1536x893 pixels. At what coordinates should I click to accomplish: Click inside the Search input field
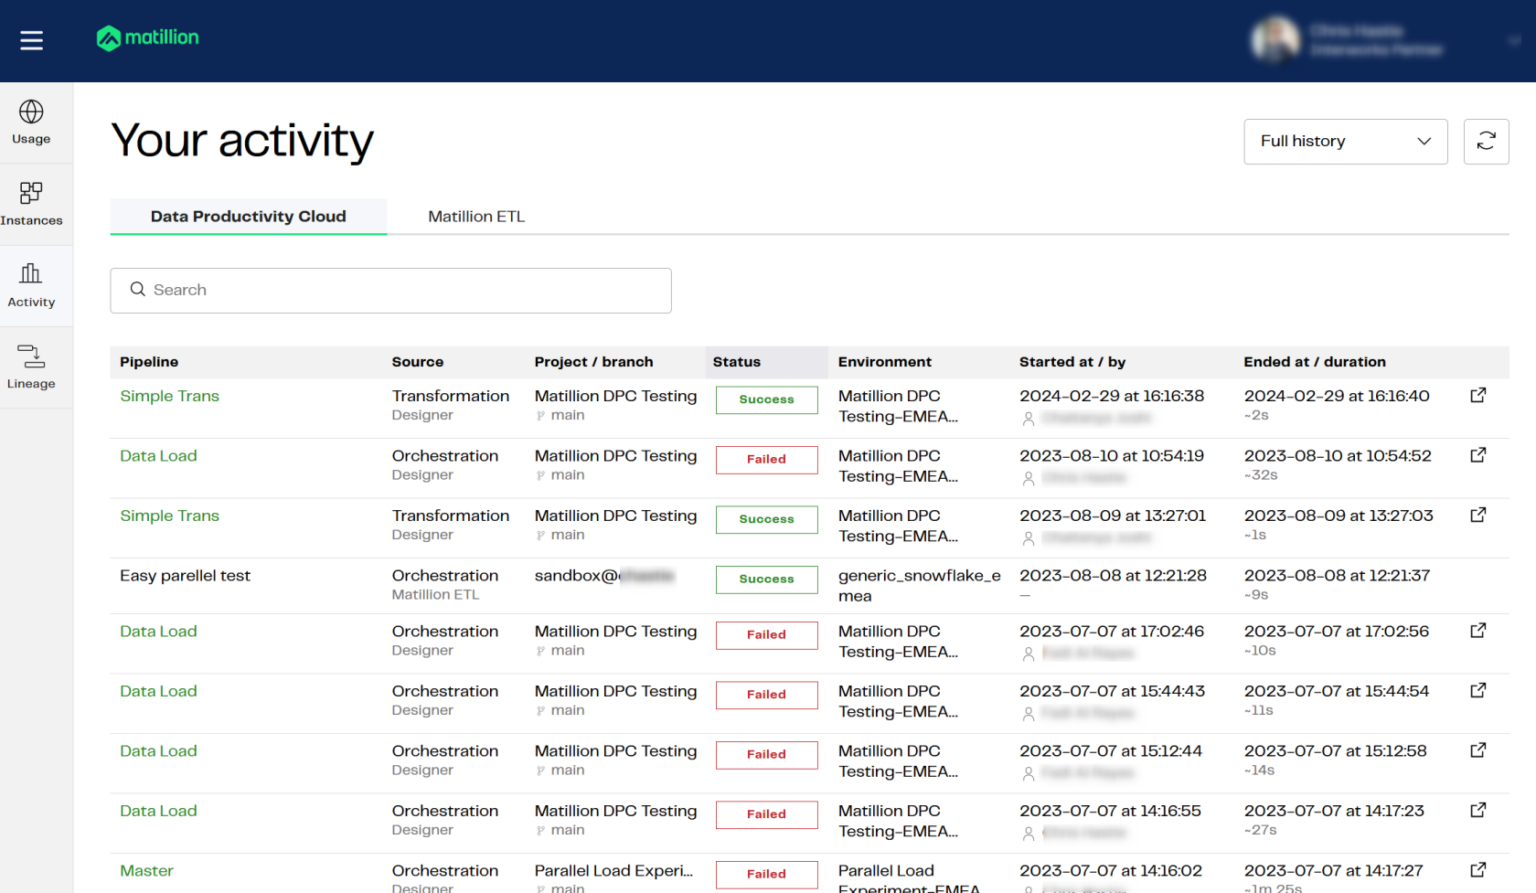[390, 290]
